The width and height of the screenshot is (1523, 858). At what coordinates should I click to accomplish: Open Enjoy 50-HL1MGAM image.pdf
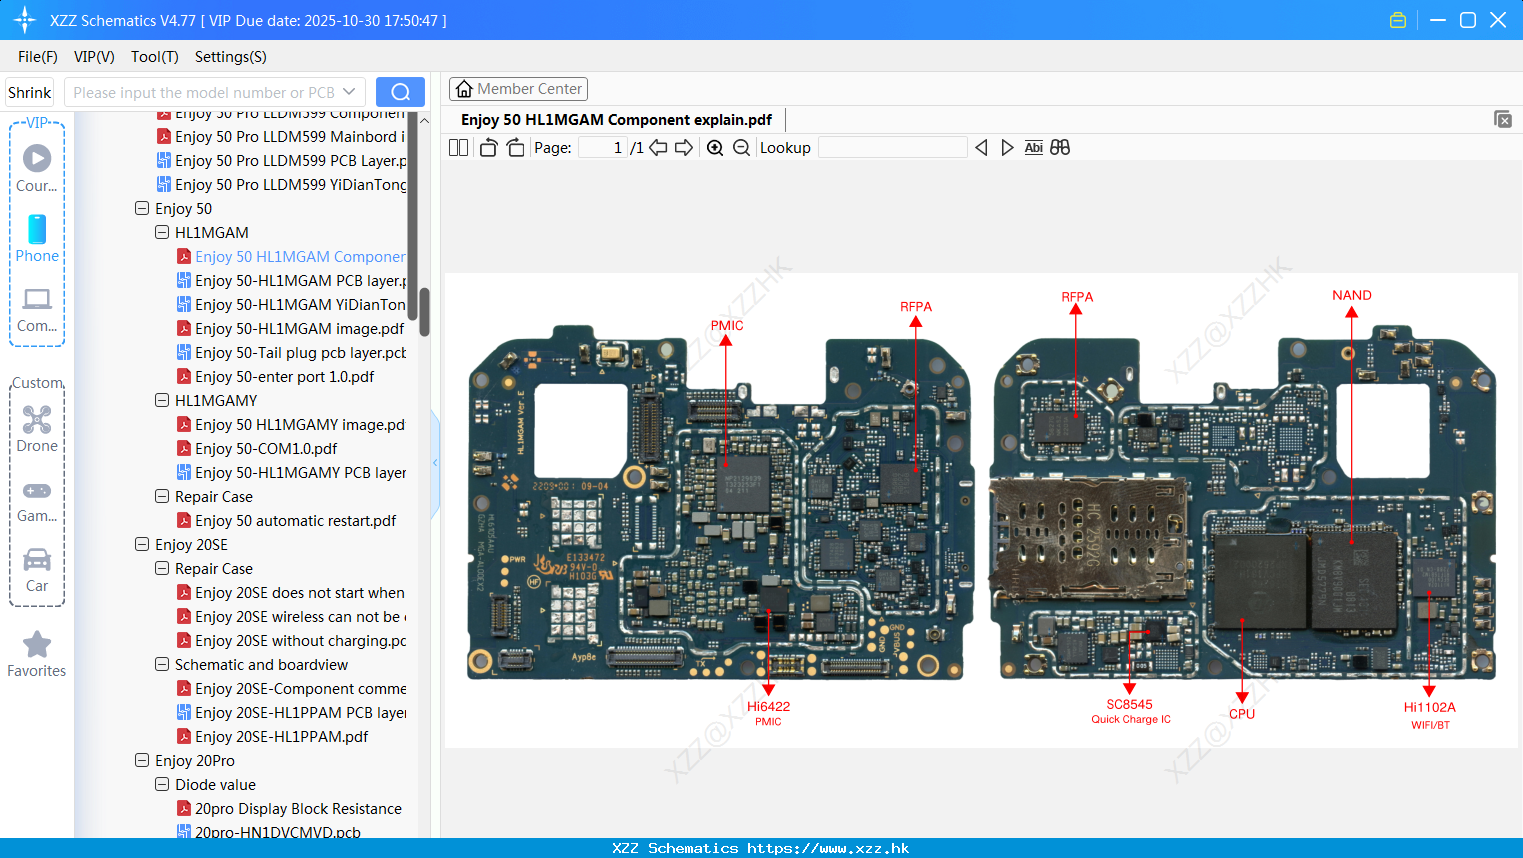click(x=291, y=328)
